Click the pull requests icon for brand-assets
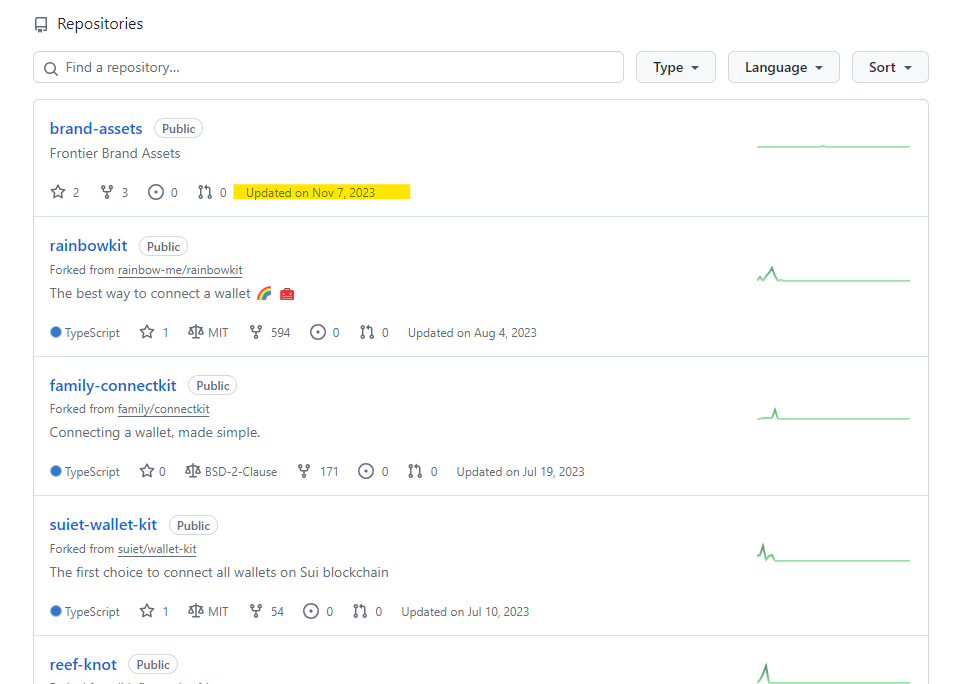This screenshot has height=684, width=958. [x=205, y=192]
